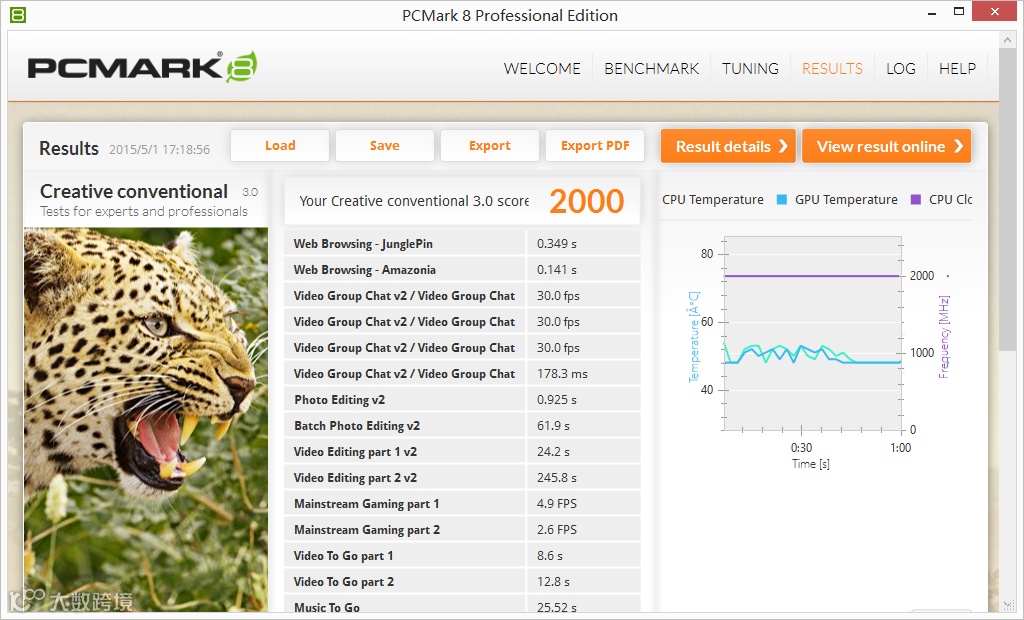Click the temperature and frequency chart
Image resolution: width=1024 pixels, height=620 pixels.
click(x=812, y=334)
